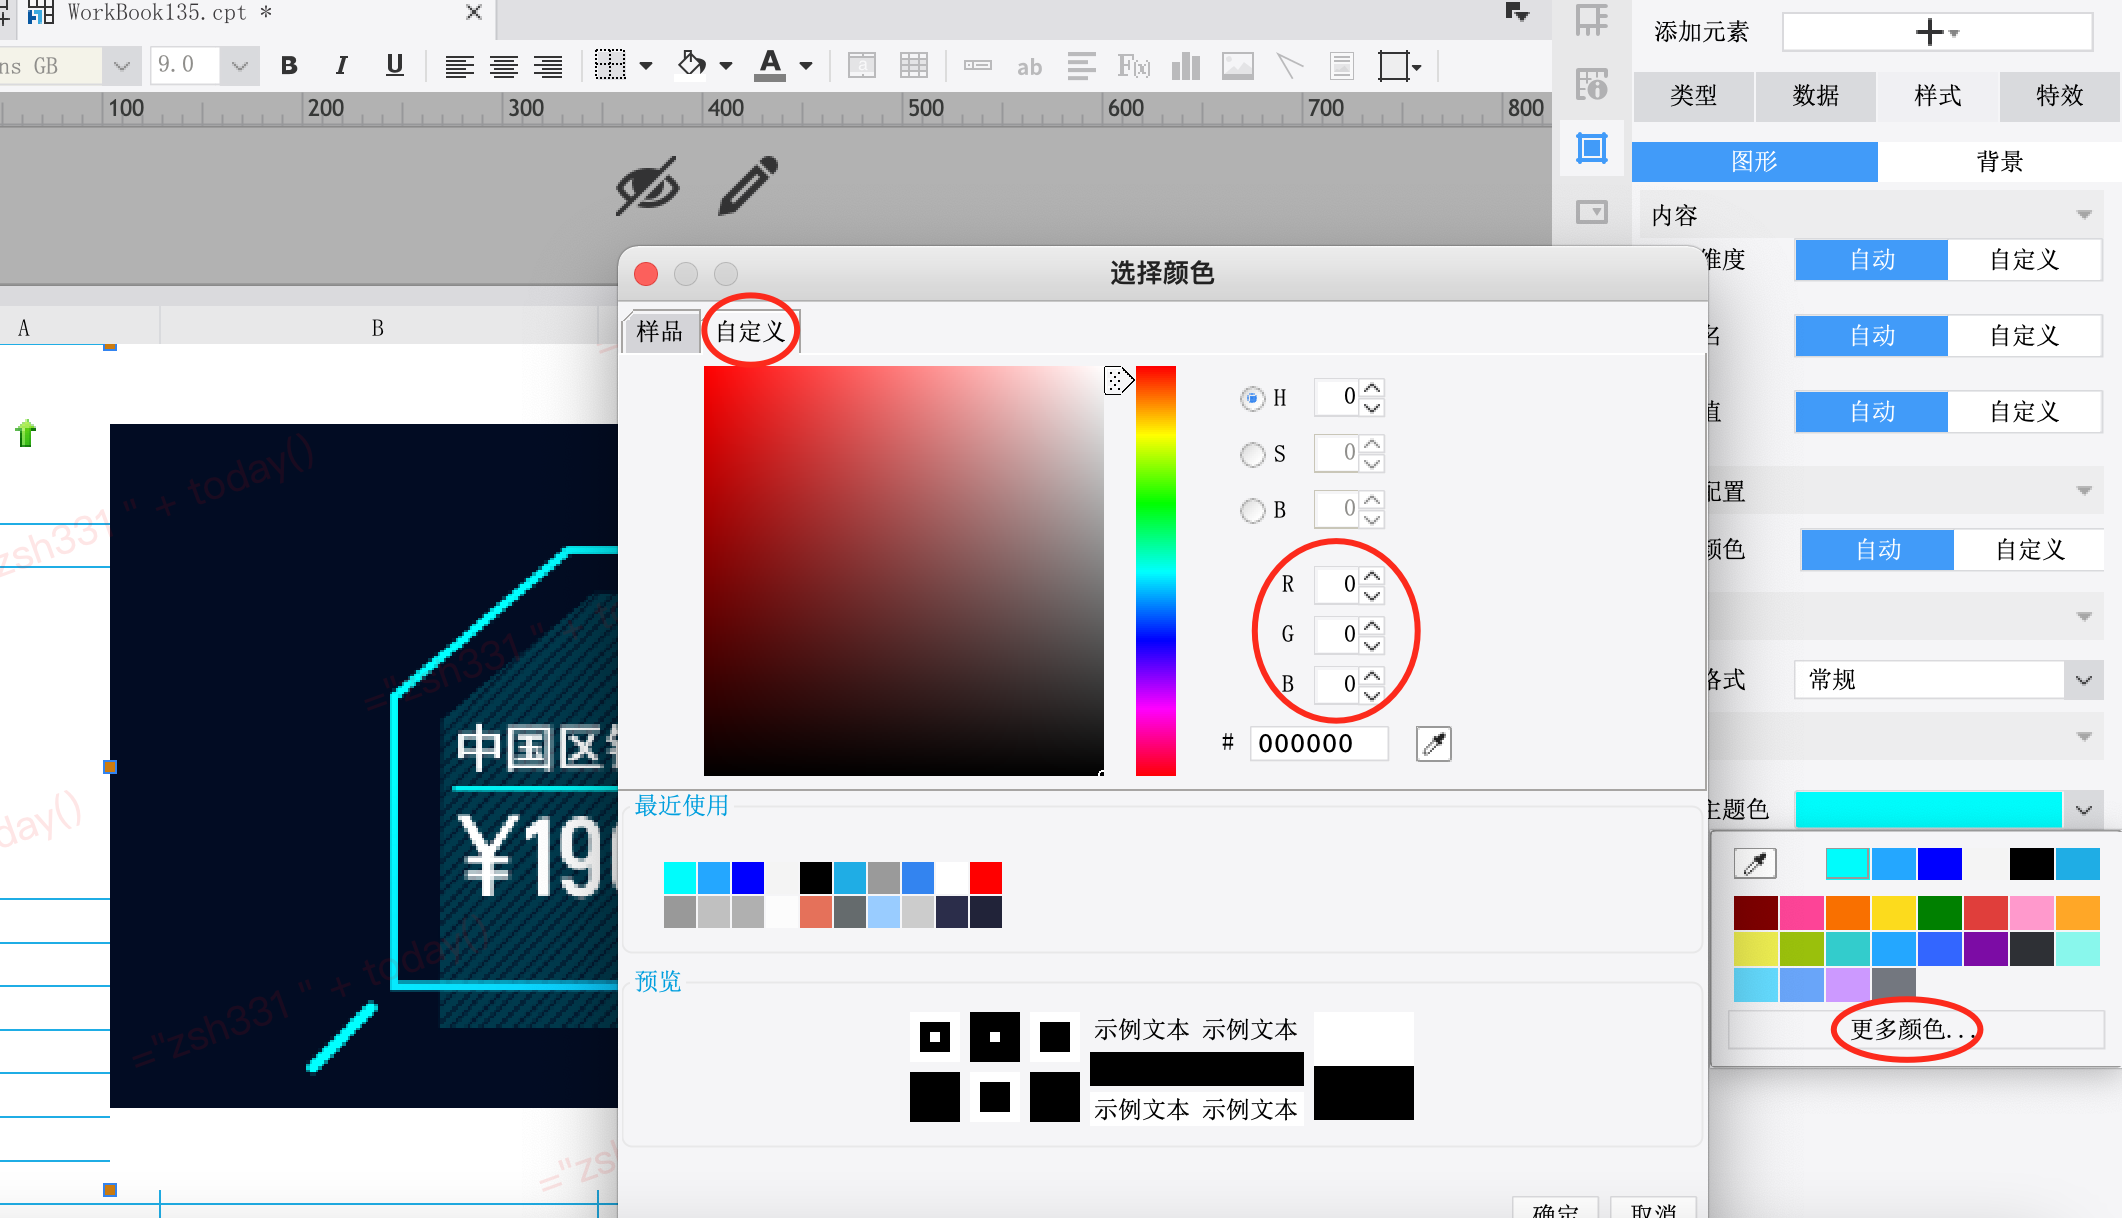2122x1218 pixels.
Task: Open the 添加元素 plus dropdown
Action: (1937, 32)
